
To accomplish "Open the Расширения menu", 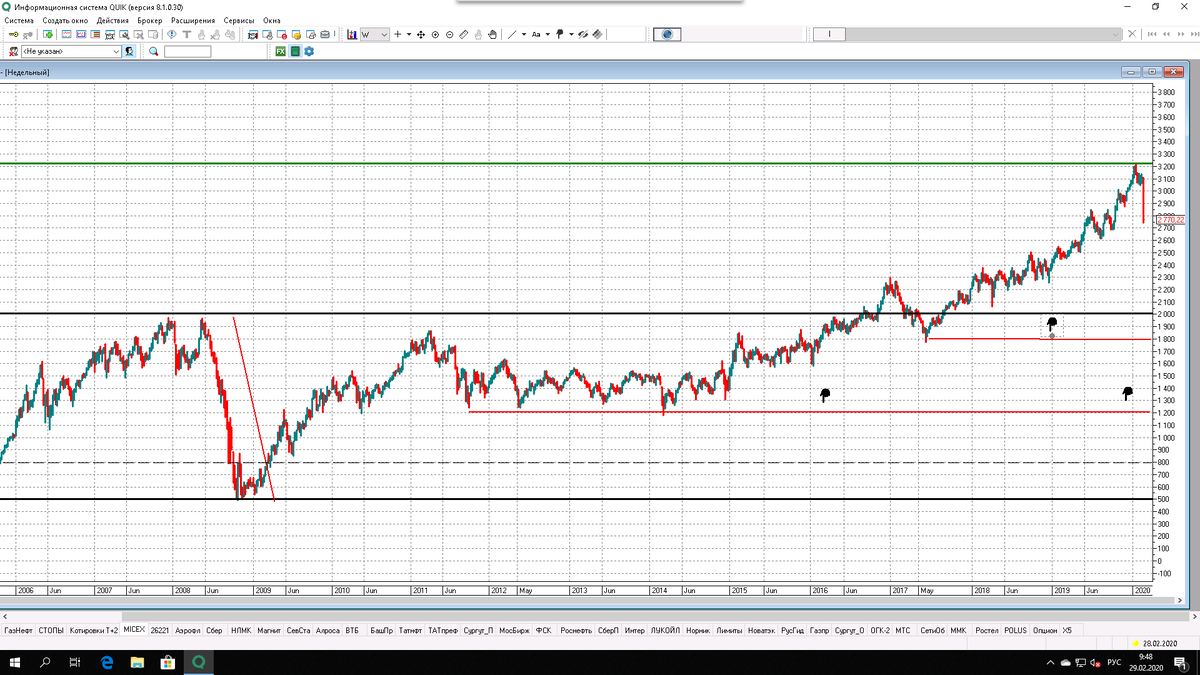I will [x=193, y=20].
